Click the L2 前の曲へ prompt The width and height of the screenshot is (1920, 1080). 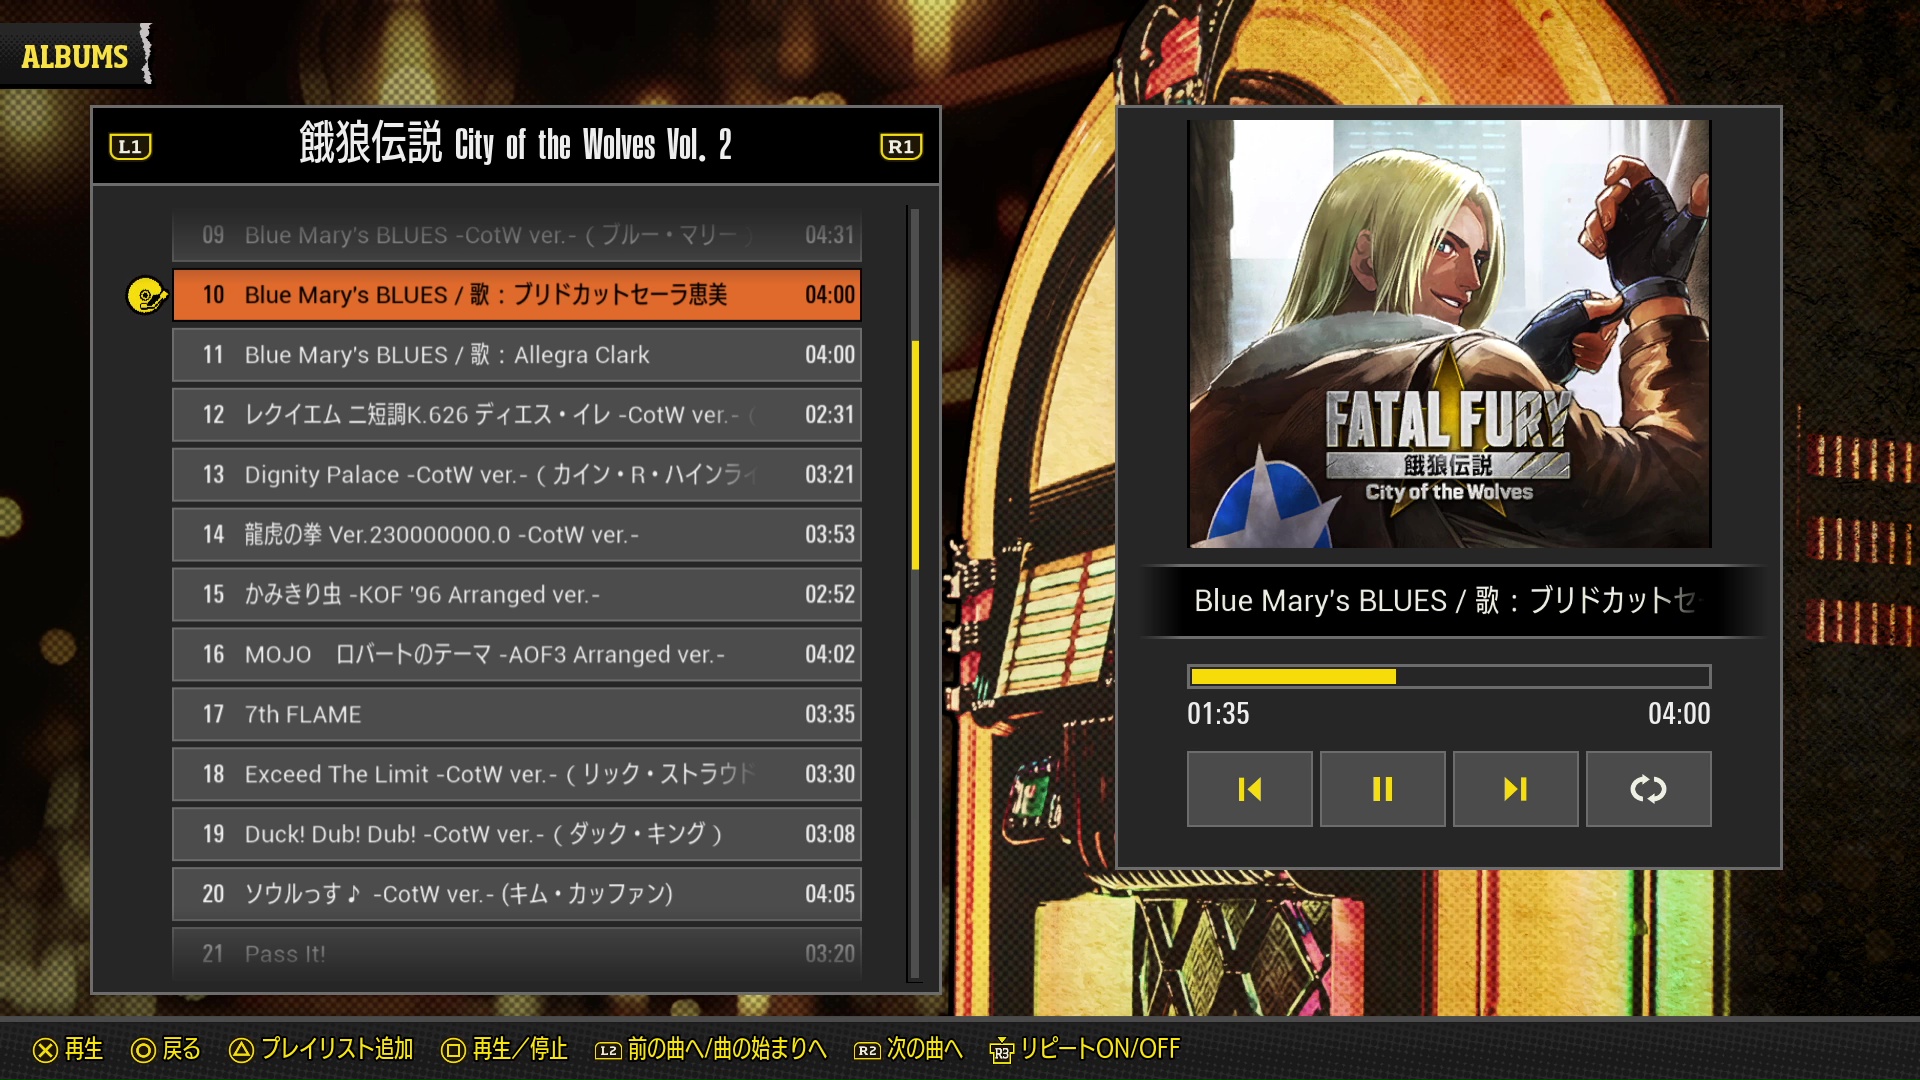coord(711,1049)
